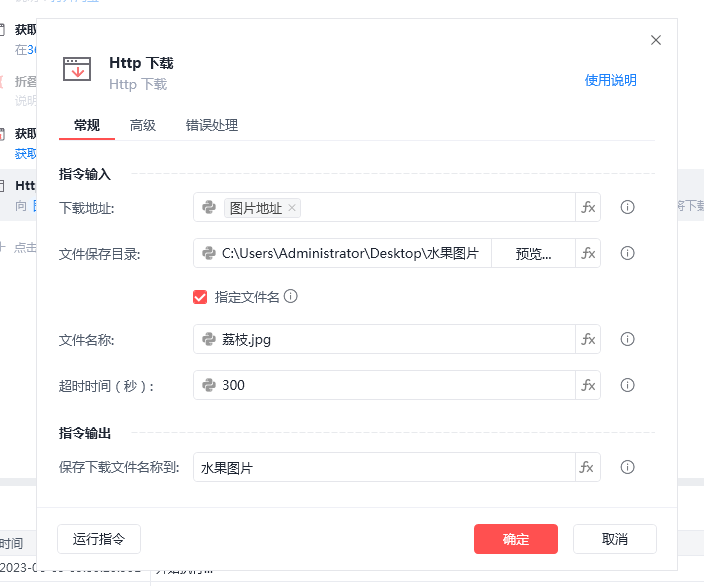Click the 水果图片 output variable field

click(x=384, y=467)
